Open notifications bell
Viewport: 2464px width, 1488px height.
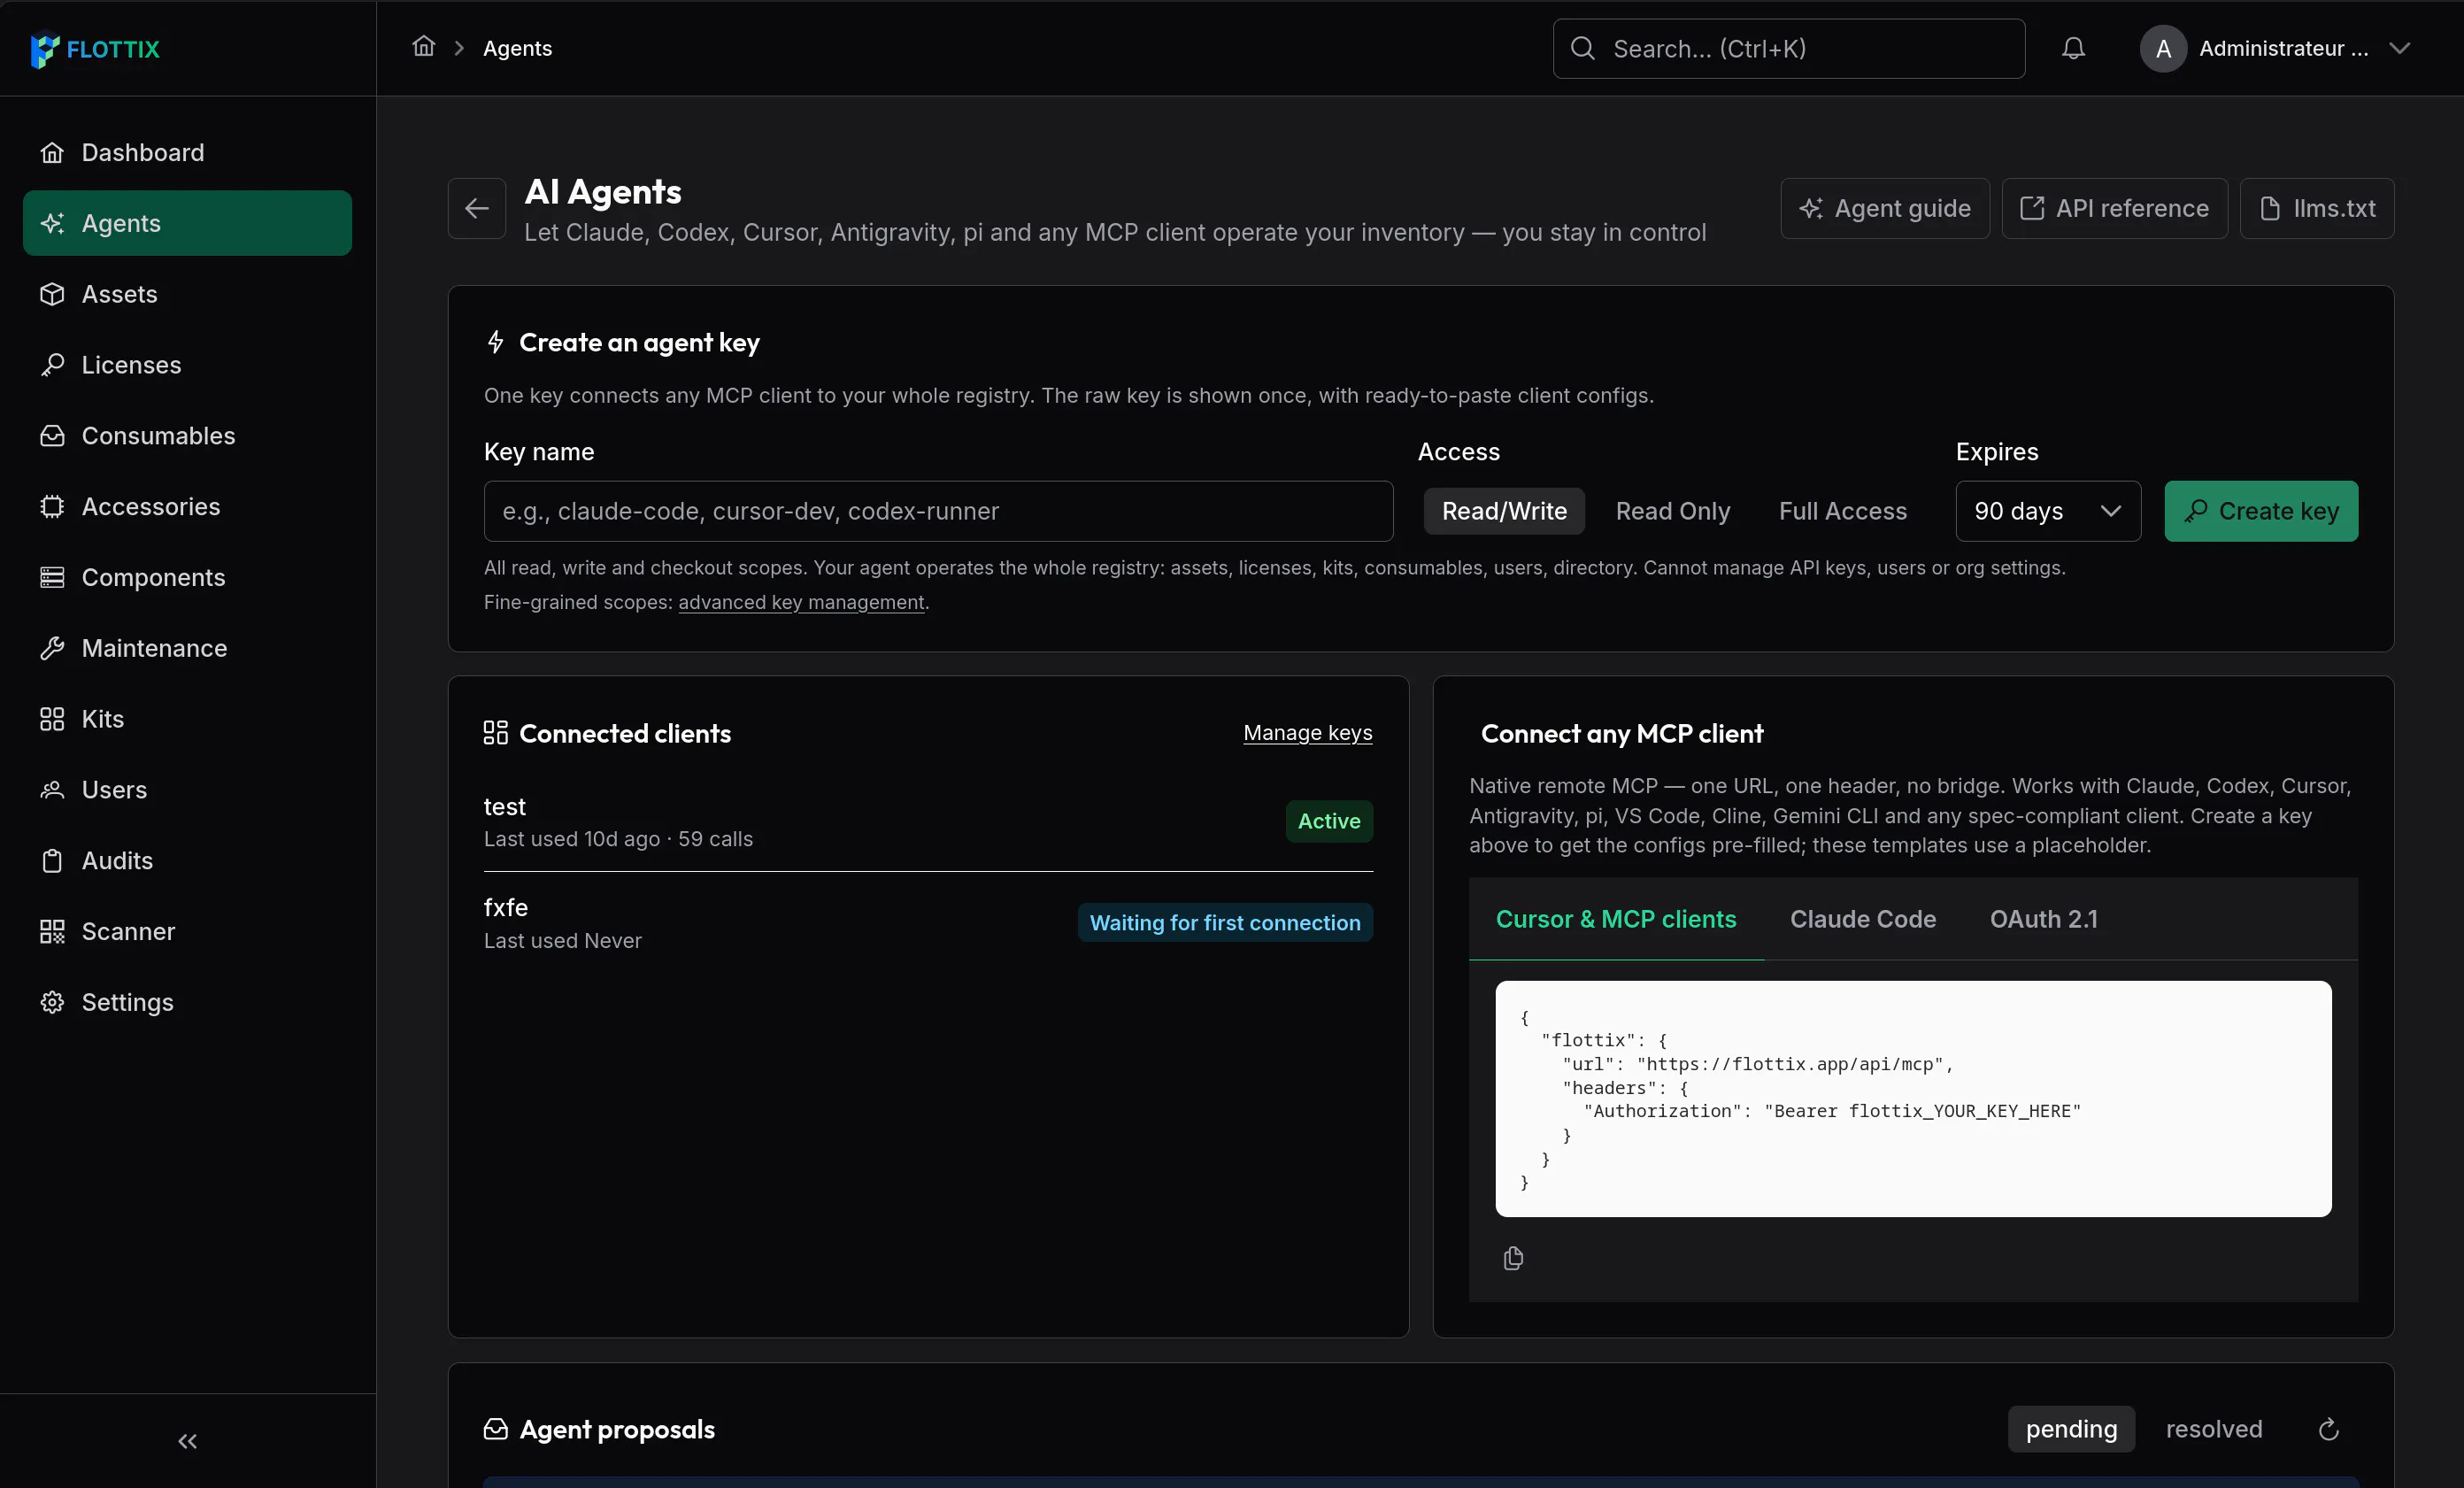2073,48
